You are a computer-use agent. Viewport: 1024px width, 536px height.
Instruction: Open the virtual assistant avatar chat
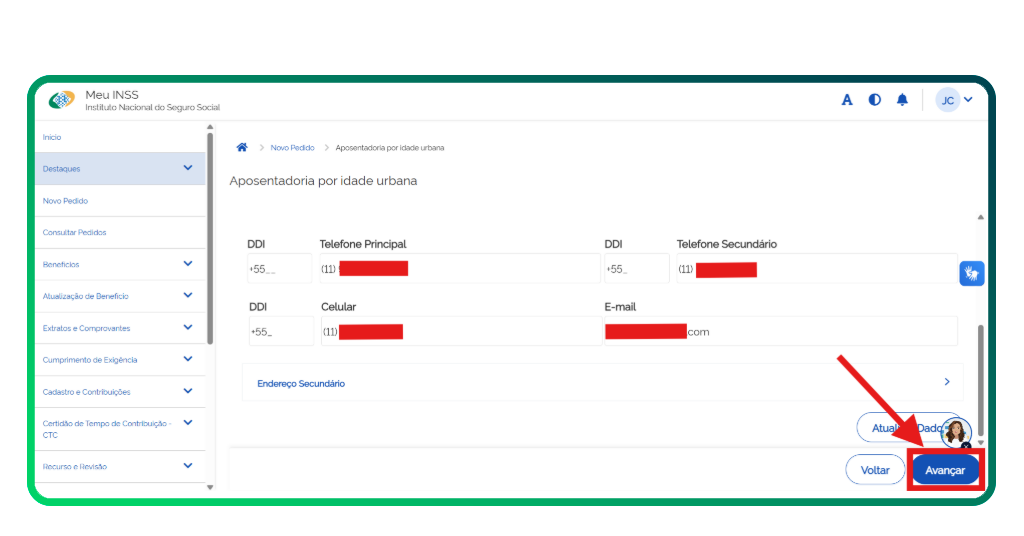coord(956,432)
